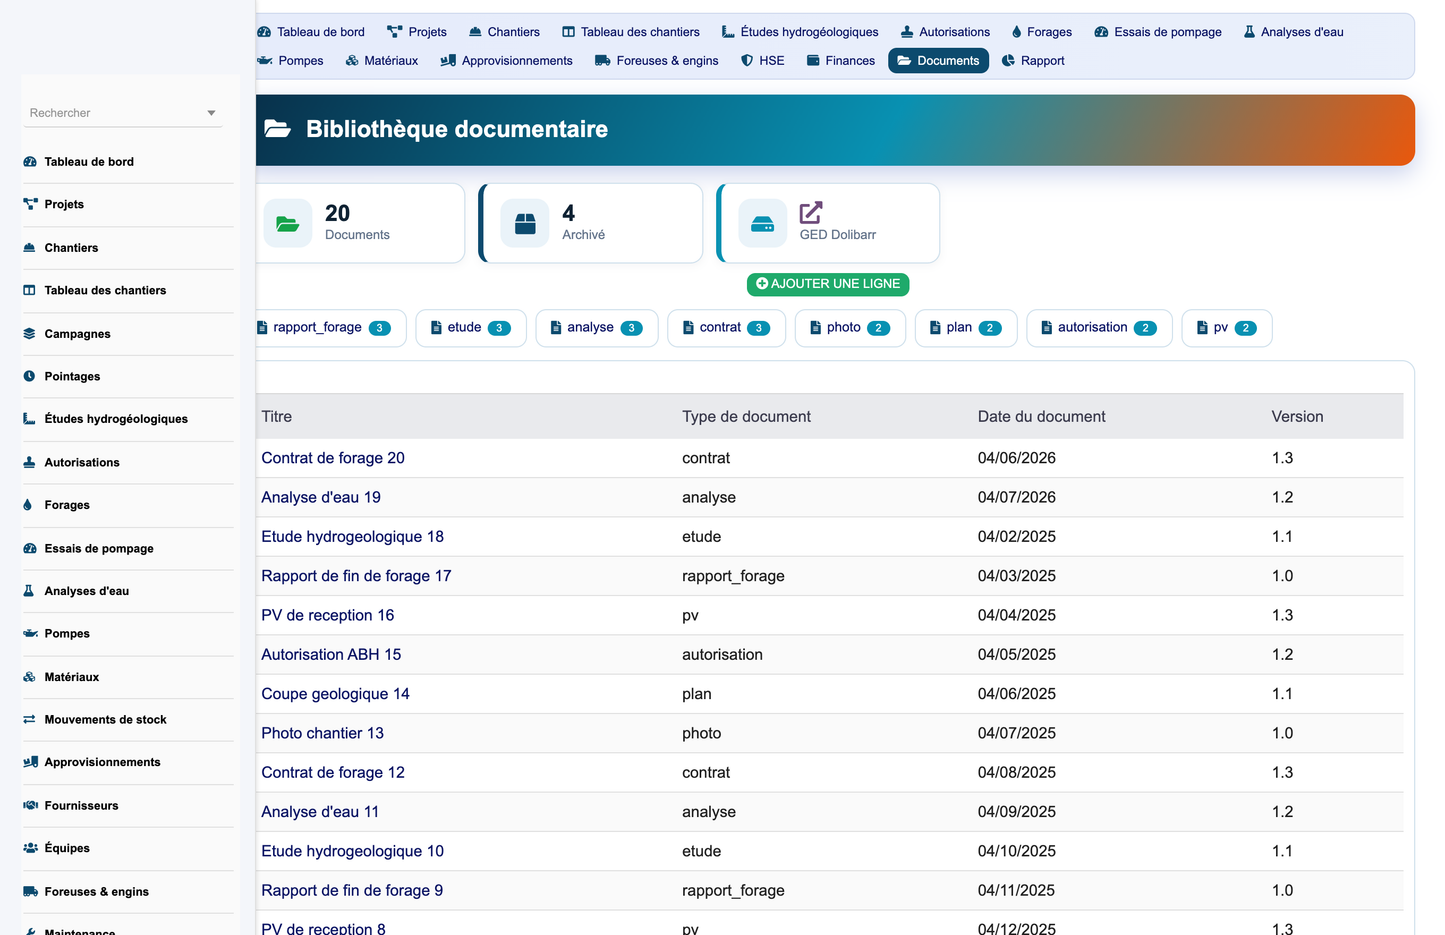
Task: Click the green folder icon on Documents card
Action: (x=288, y=224)
